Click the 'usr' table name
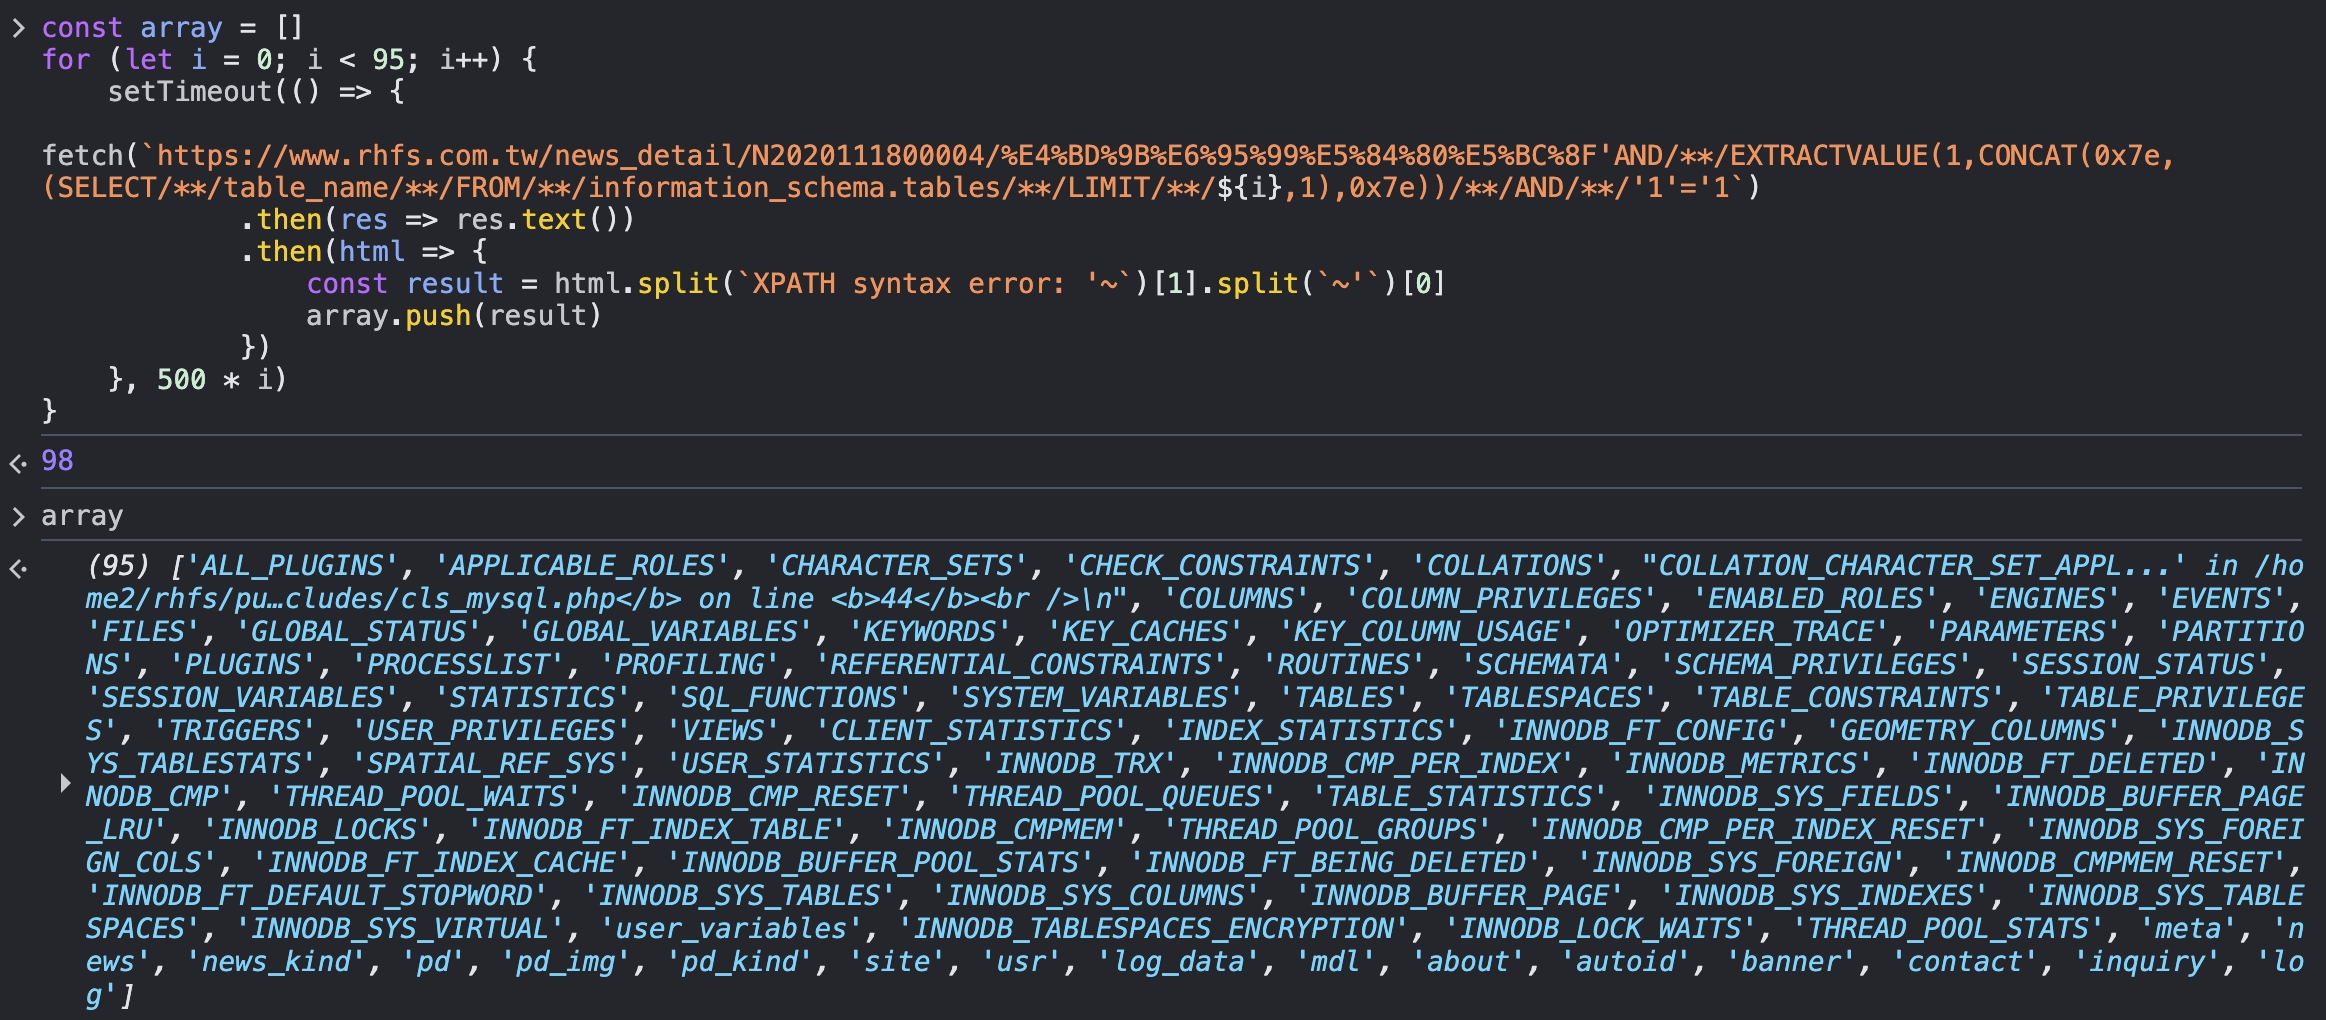 coord(1021,962)
